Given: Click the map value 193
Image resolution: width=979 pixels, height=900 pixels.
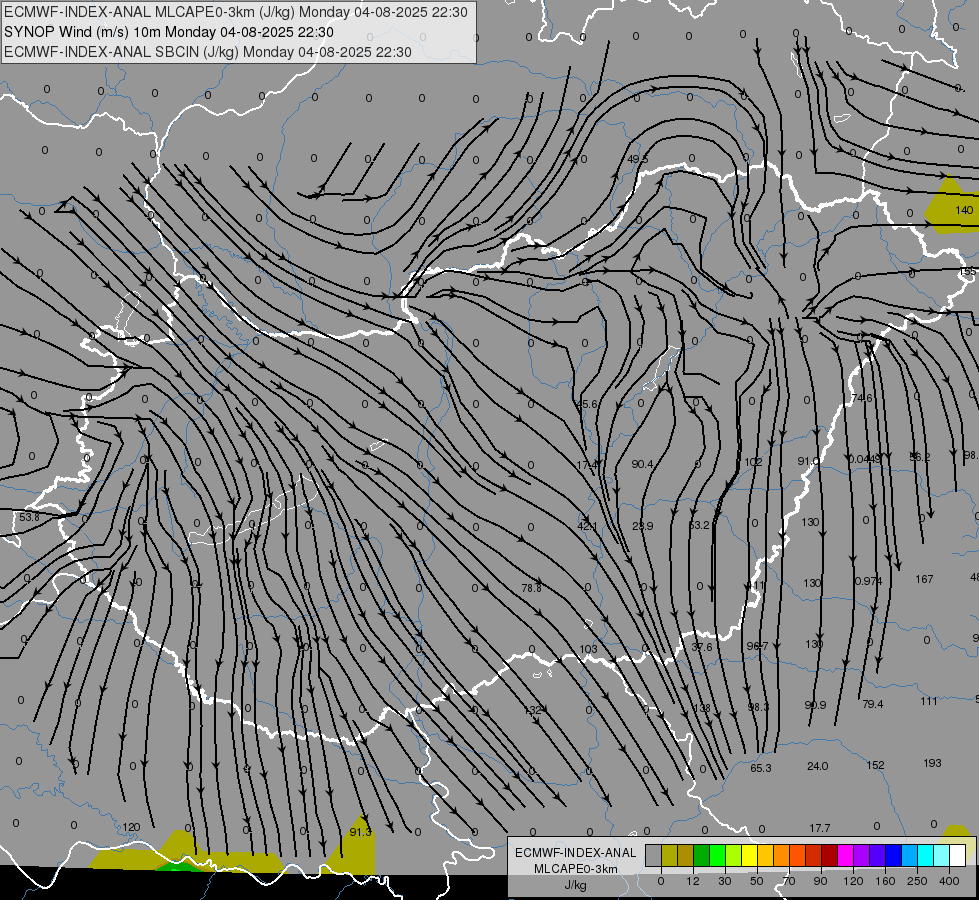Looking at the screenshot, I should pyautogui.click(x=932, y=763).
